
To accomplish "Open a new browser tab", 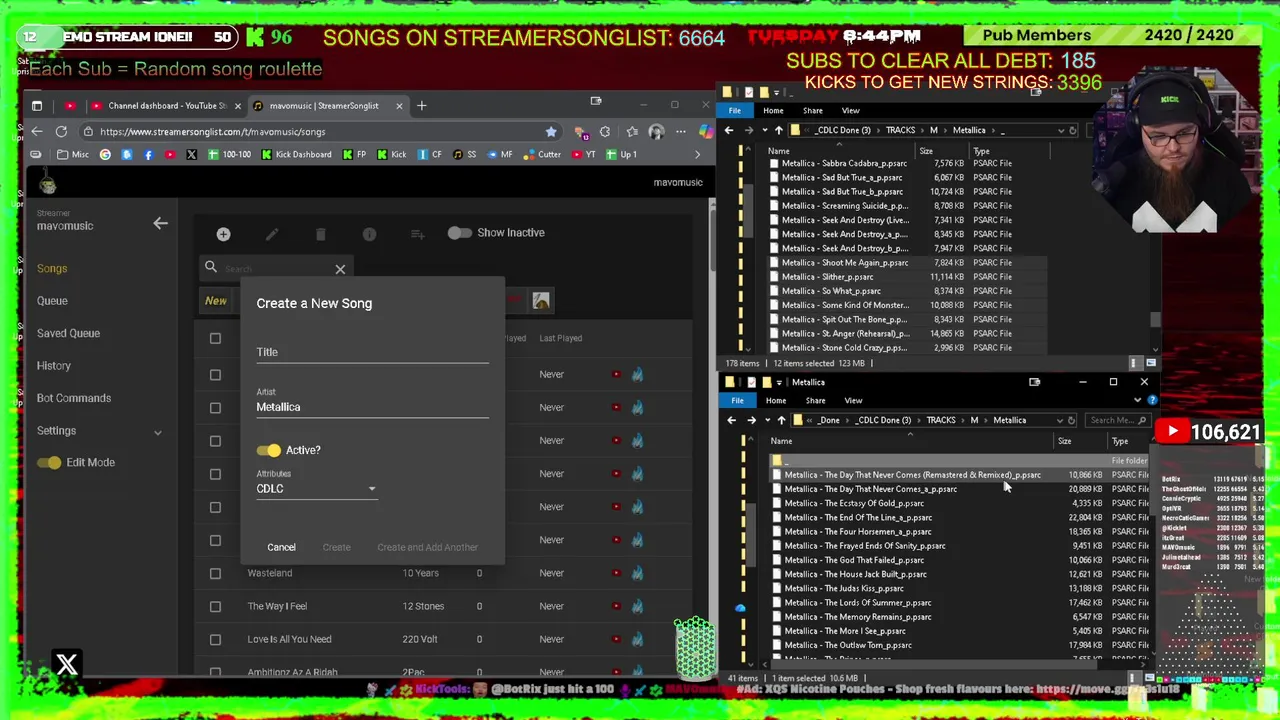I will [422, 105].
